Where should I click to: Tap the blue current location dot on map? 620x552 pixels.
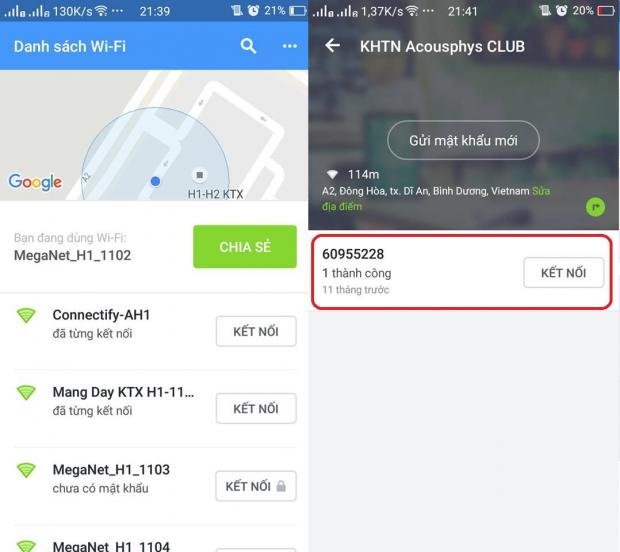coord(155,181)
